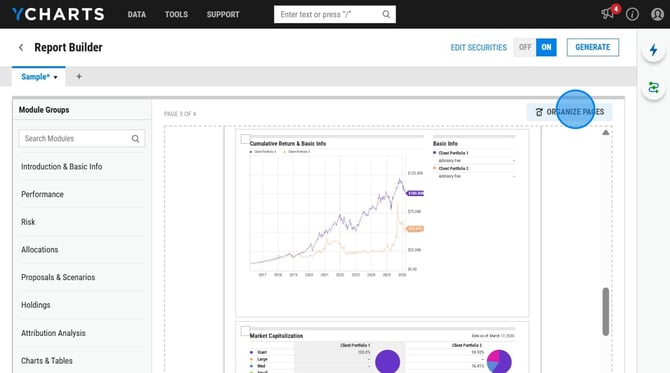Expand the Charts & Tables group
Viewport: 670px width, 373px height.
click(81, 361)
